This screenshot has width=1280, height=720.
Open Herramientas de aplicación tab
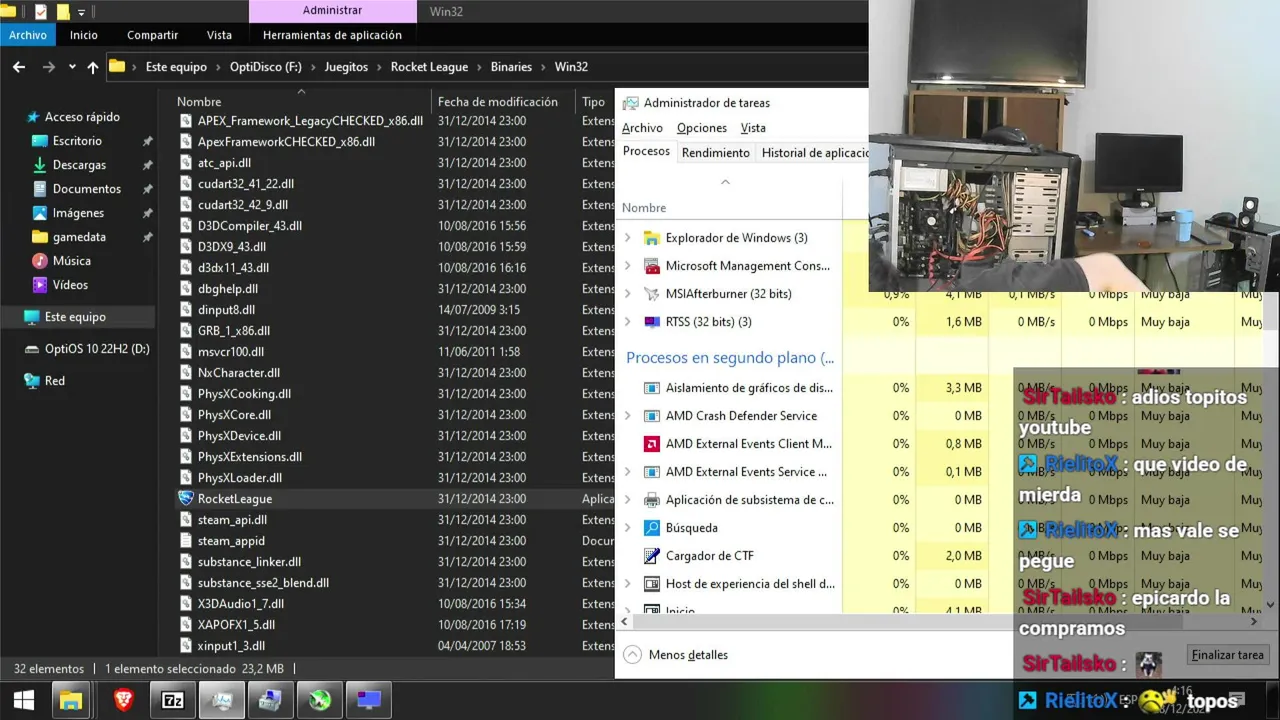(x=332, y=35)
